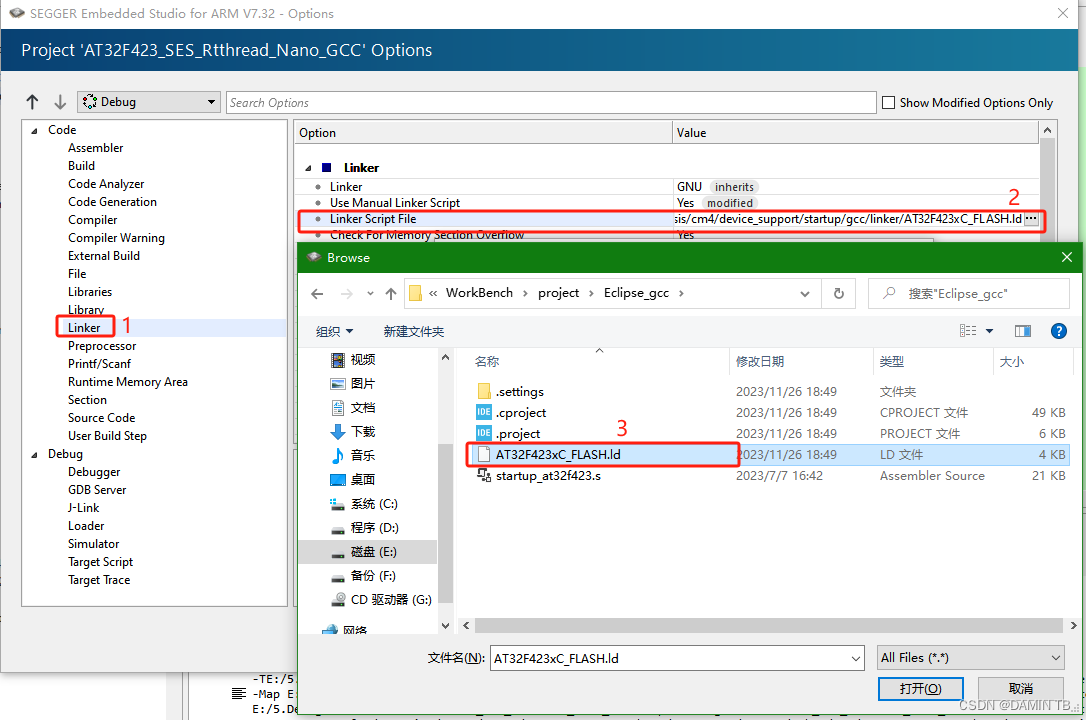Select AT32F423xC_FLASH.ld file

(x=558, y=455)
